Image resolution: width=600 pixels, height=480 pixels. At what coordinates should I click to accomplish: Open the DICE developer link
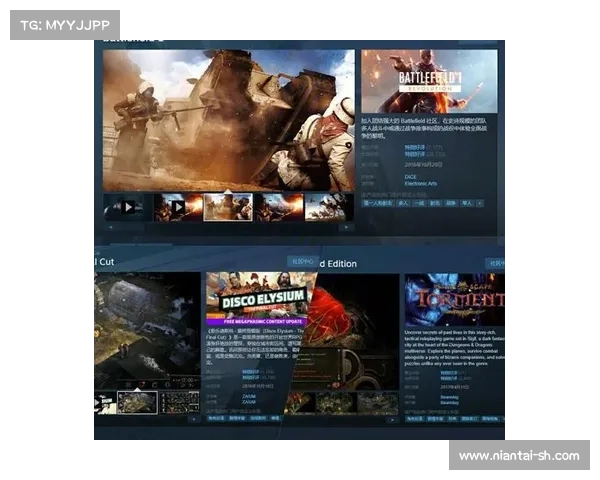pos(410,177)
